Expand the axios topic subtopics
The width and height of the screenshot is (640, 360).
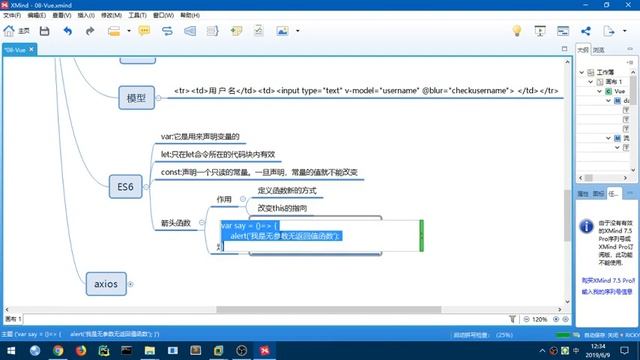(131, 284)
